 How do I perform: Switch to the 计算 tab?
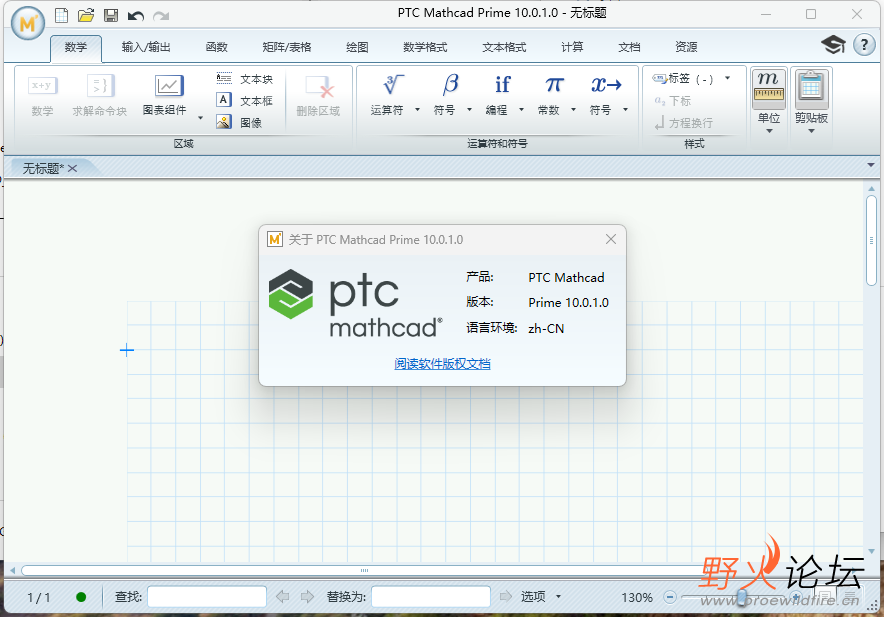click(572, 47)
